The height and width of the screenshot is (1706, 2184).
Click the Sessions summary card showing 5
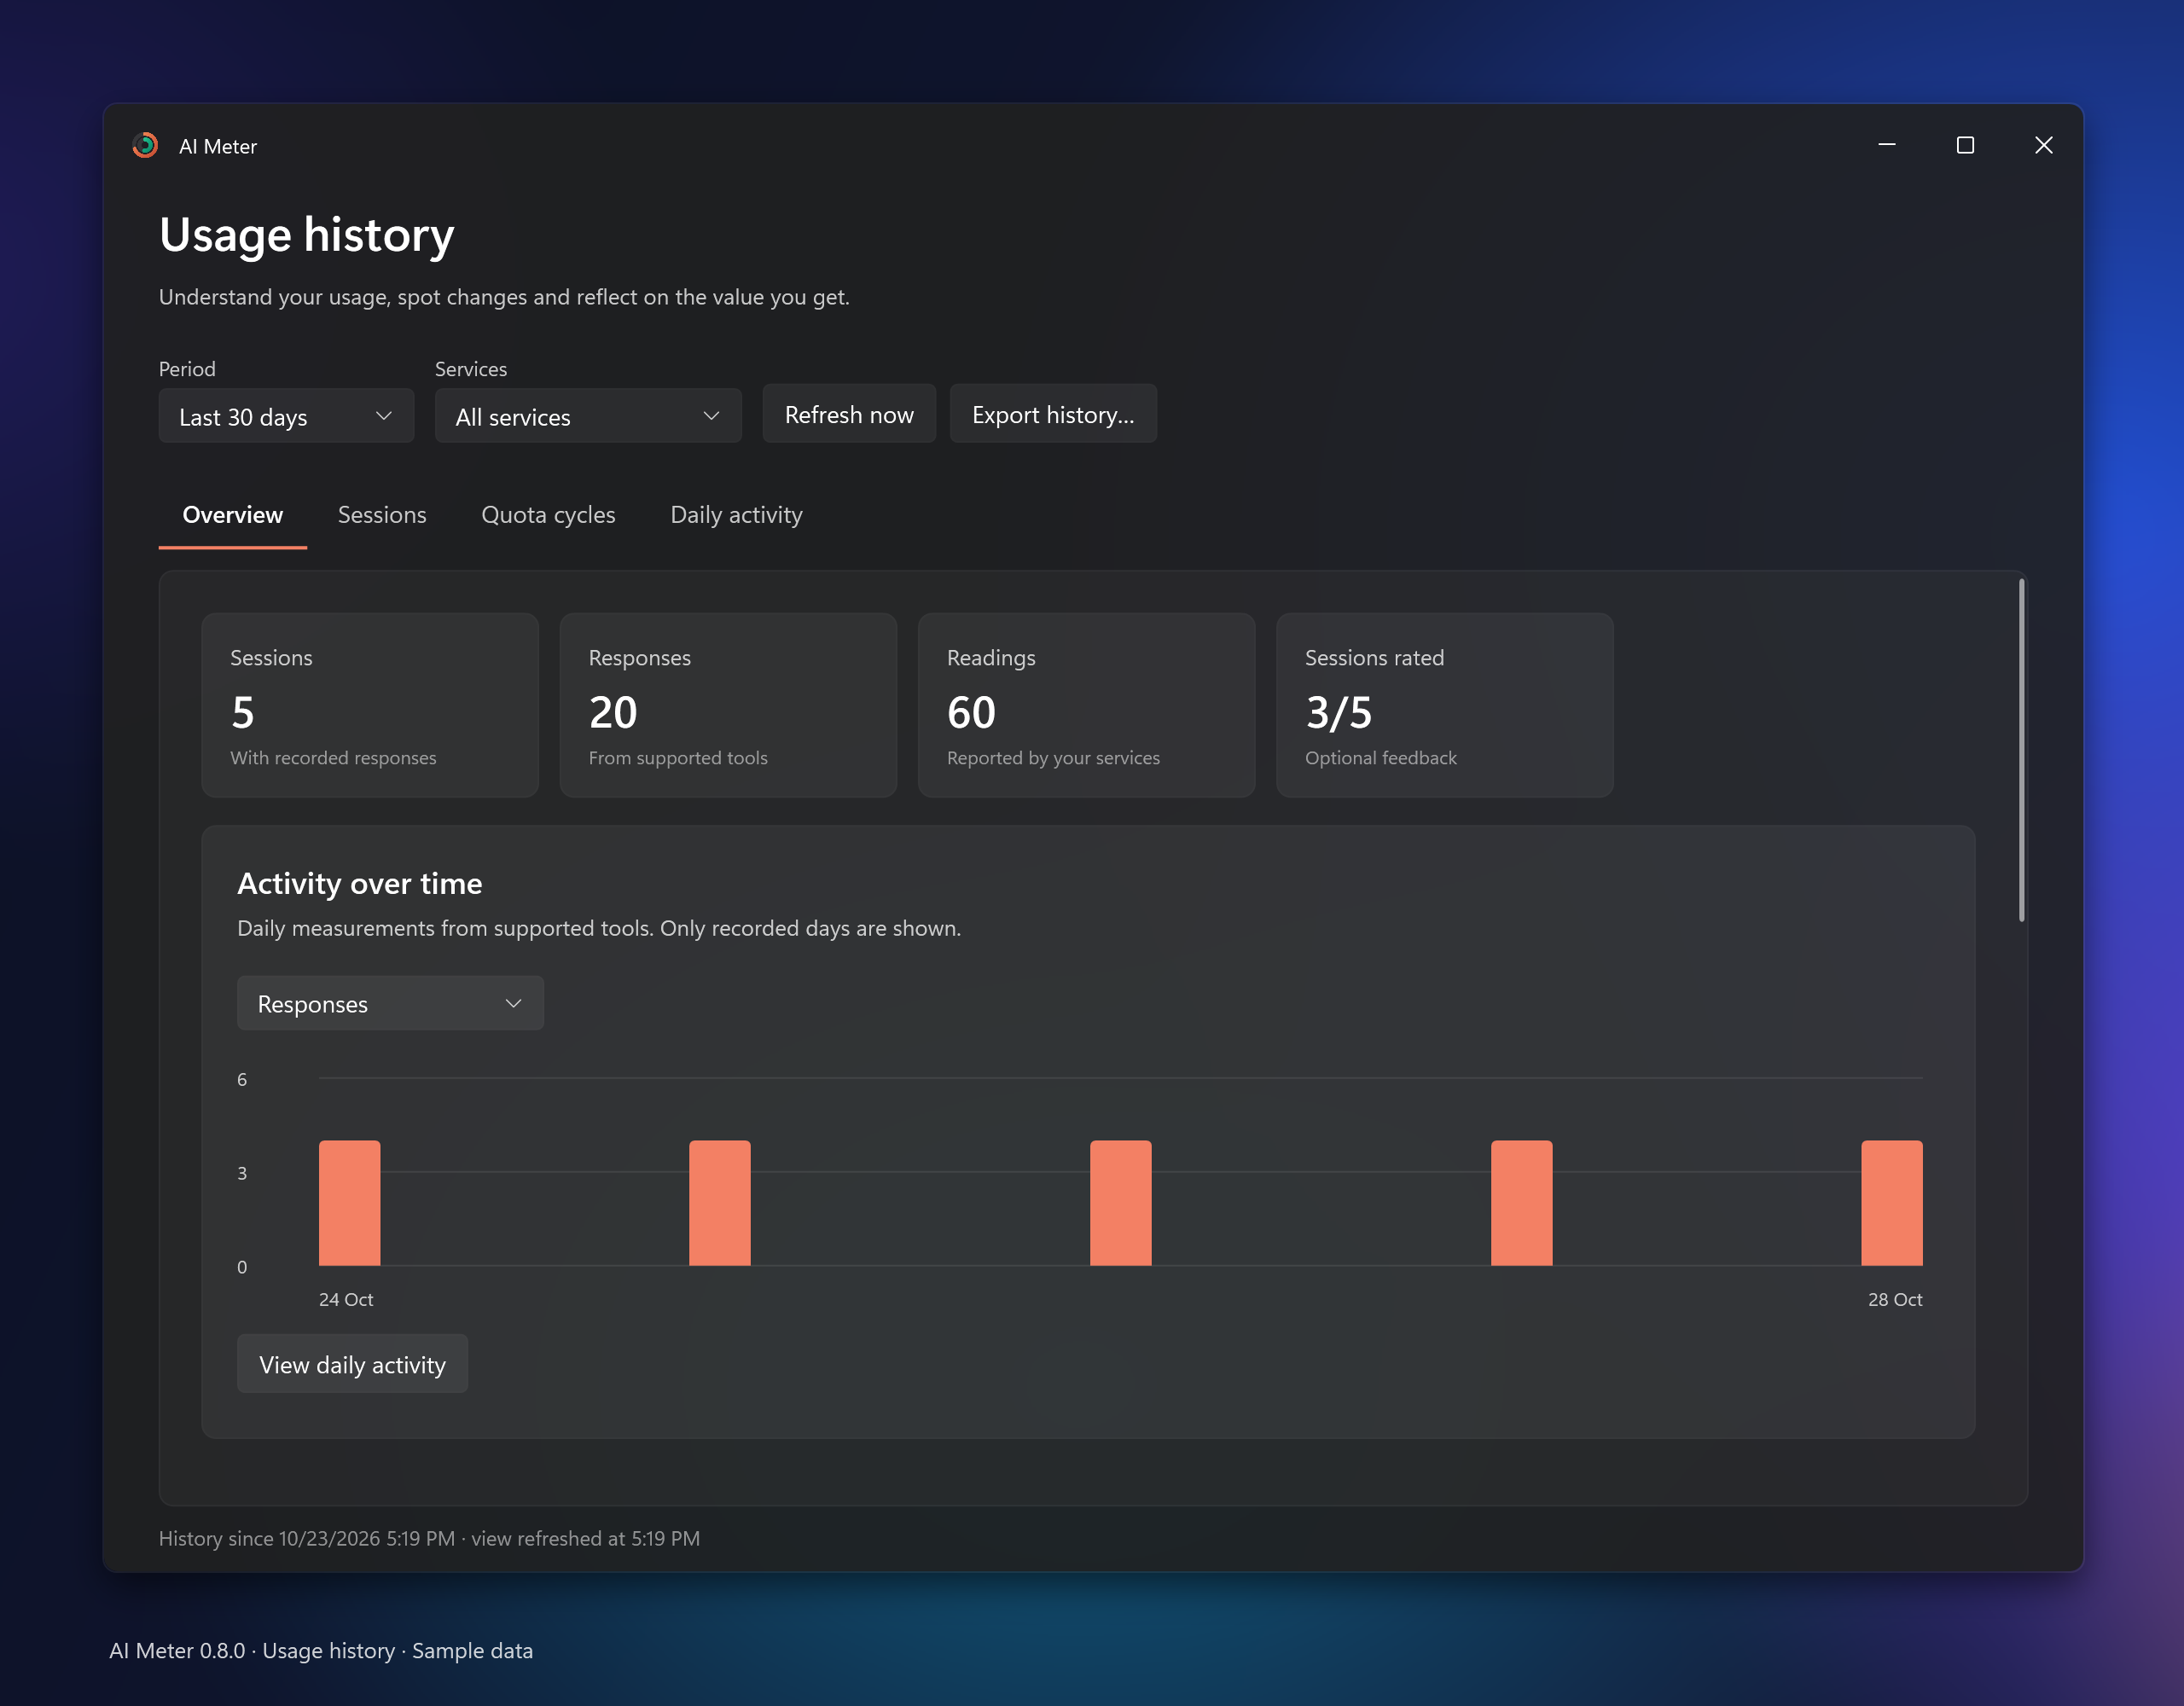point(370,705)
